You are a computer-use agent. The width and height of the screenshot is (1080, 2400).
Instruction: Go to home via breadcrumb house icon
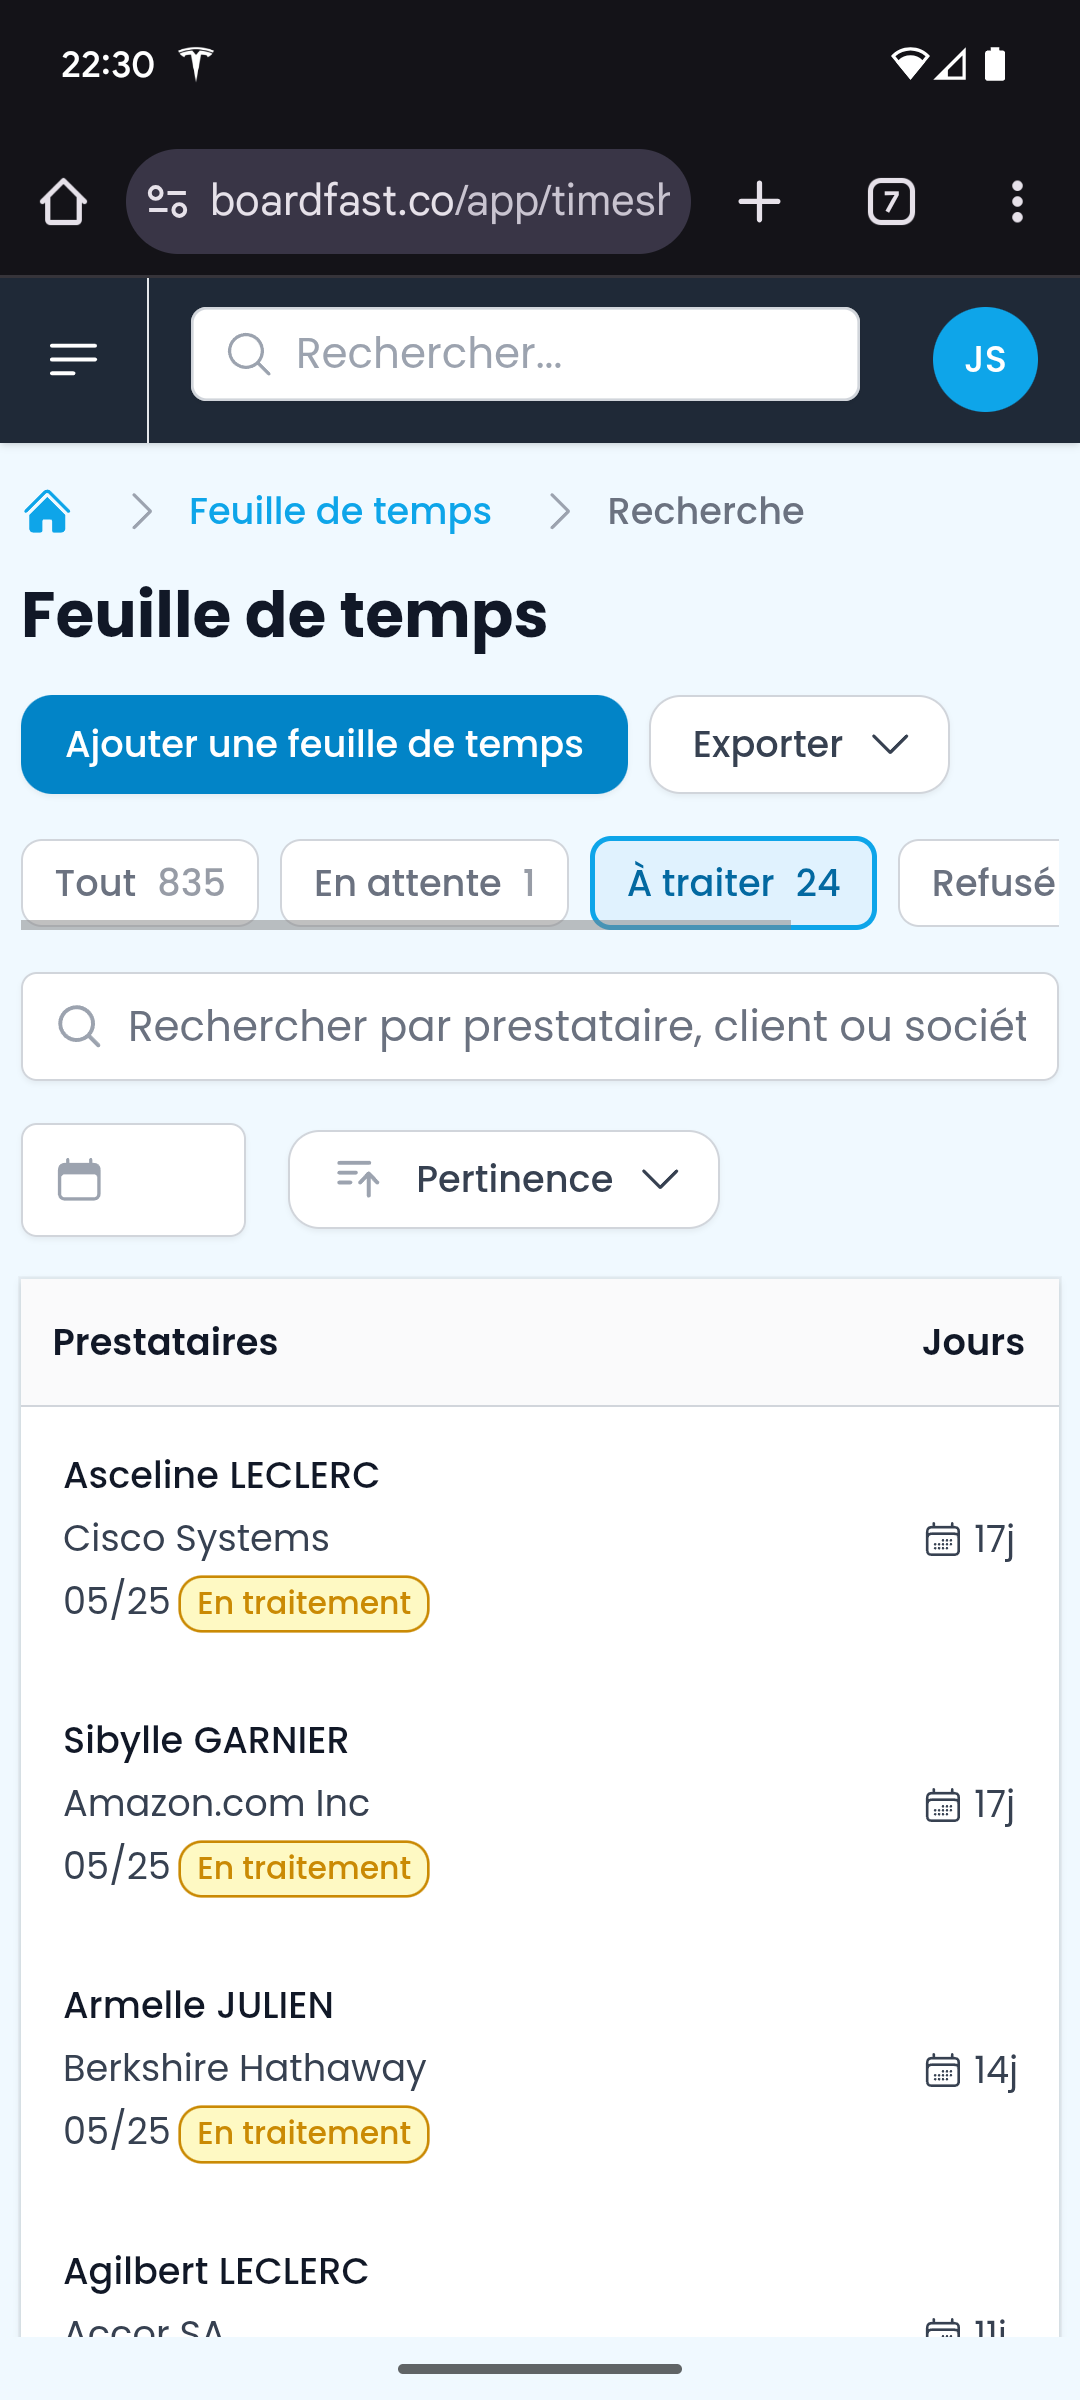[x=47, y=512]
